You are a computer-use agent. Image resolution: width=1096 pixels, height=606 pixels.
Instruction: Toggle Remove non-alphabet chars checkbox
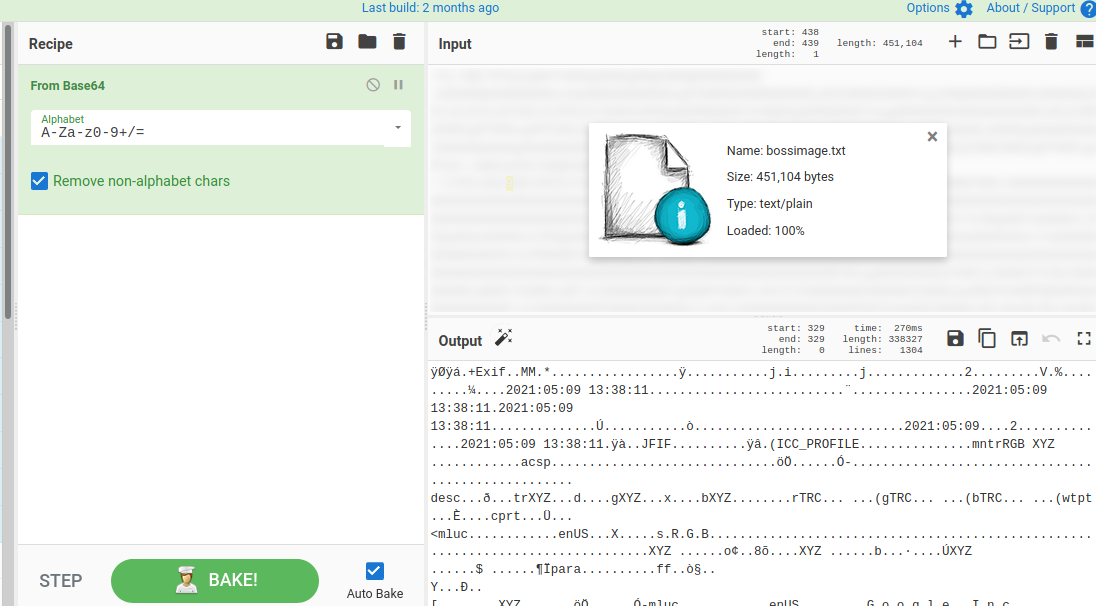click(40, 181)
